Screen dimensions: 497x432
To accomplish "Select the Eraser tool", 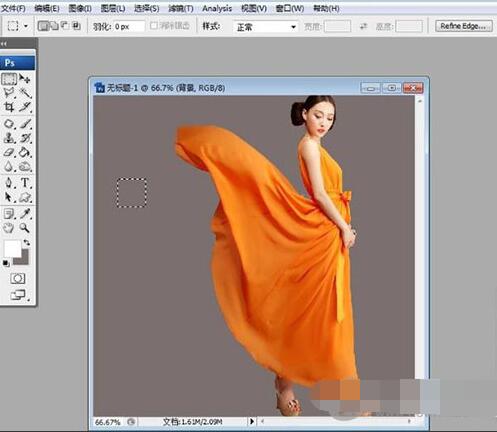I will pos(9,152).
